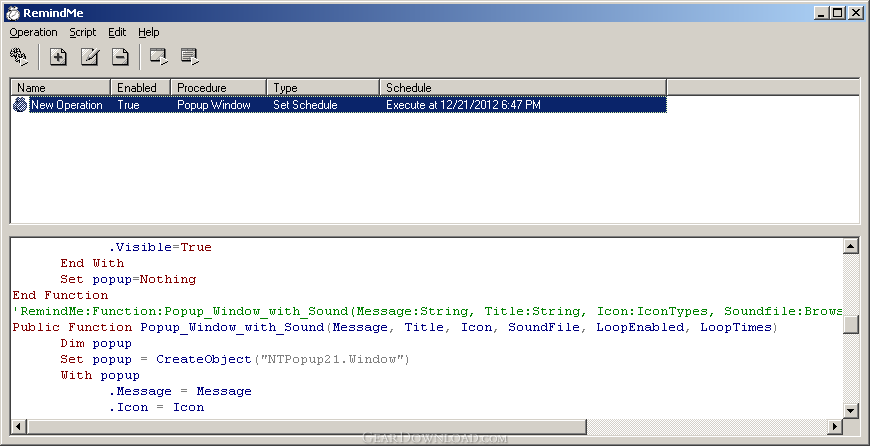Click the horizontal scrollbar right arrow
The width and height of the screenshot is (870, 446).
coord(834,426)
